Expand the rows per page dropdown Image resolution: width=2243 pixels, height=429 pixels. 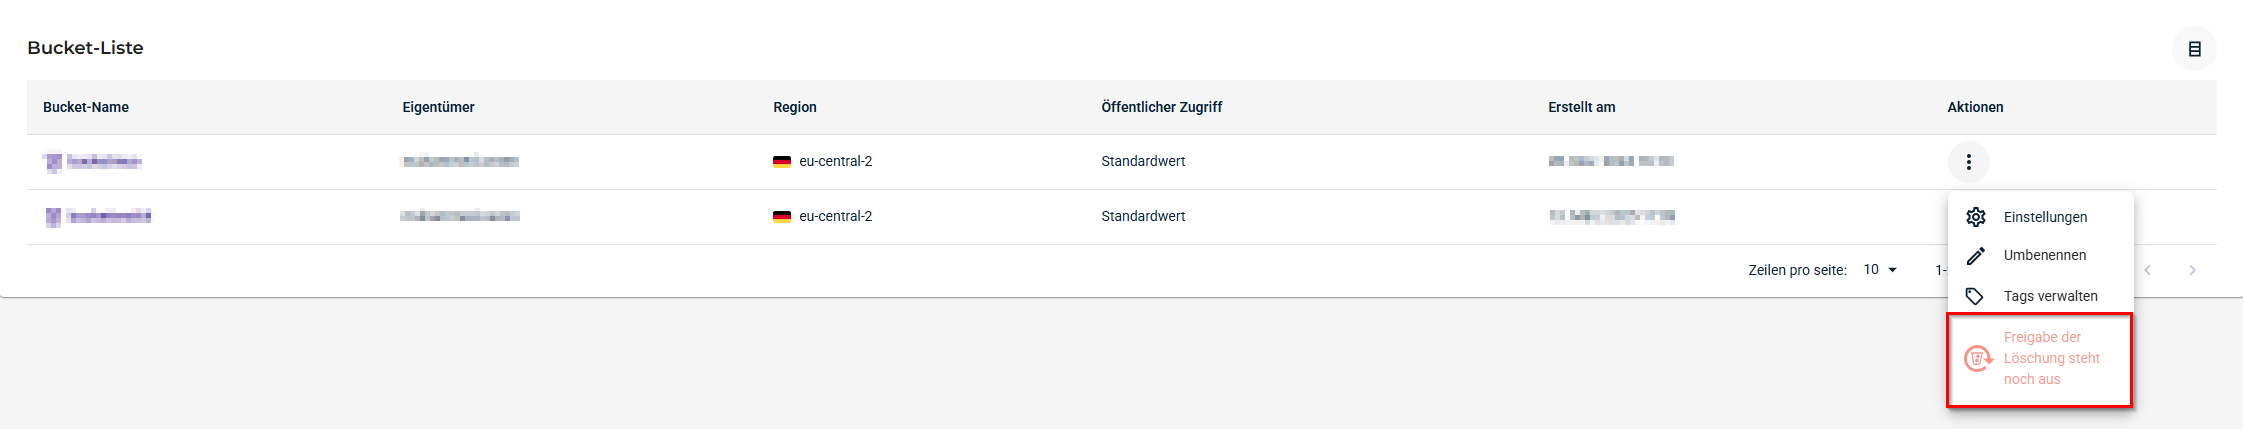1881,270
